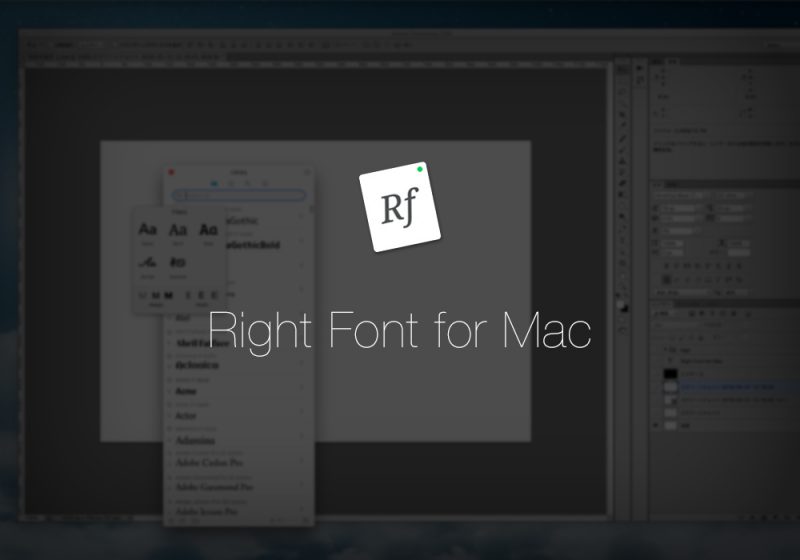Select the Adamina font row
This screenshot has height=560, width=800.
click(x=238, y=438)
